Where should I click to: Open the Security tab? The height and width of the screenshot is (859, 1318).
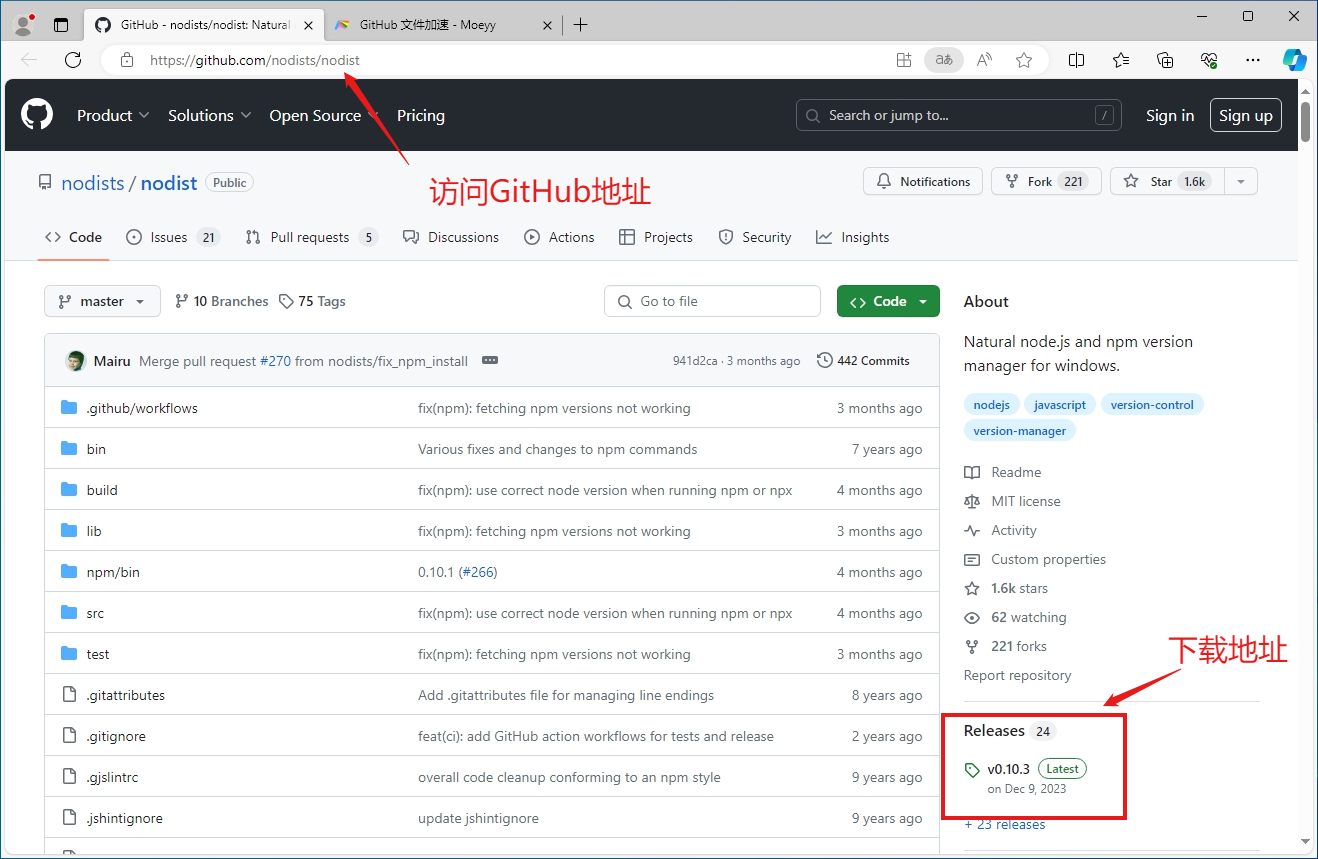pos(755,237)
